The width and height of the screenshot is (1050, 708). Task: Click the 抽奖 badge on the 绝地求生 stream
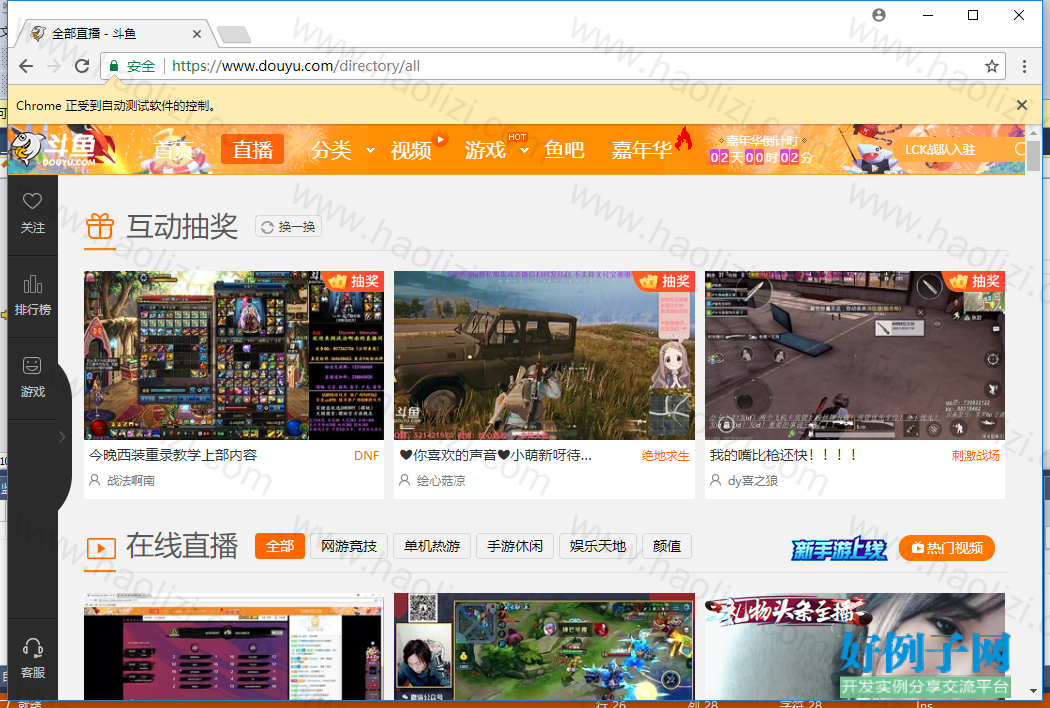click(666, 281)
